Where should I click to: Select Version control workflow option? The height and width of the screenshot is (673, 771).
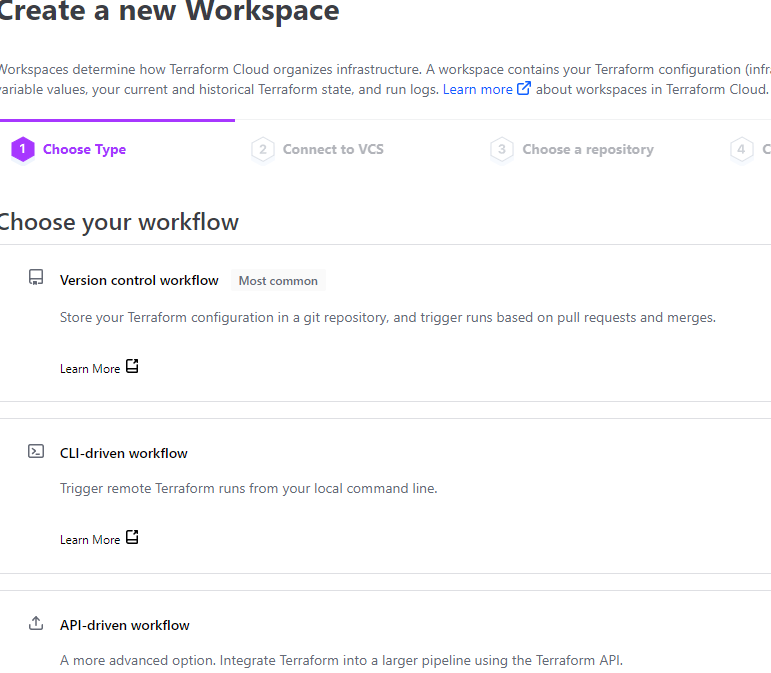pos(139,280)
